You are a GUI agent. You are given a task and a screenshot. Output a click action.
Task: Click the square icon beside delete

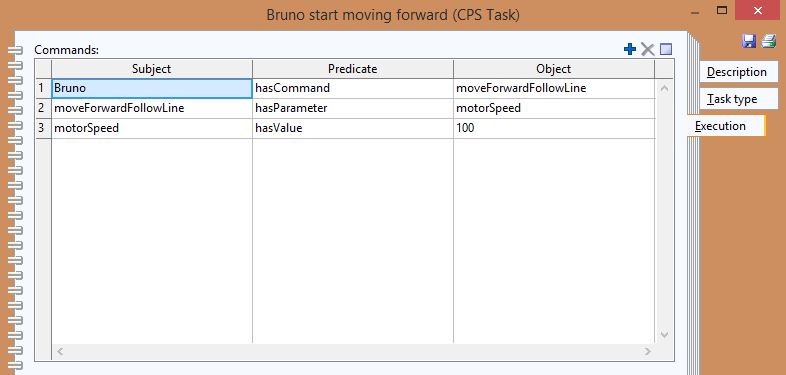(x=666, y=49)
